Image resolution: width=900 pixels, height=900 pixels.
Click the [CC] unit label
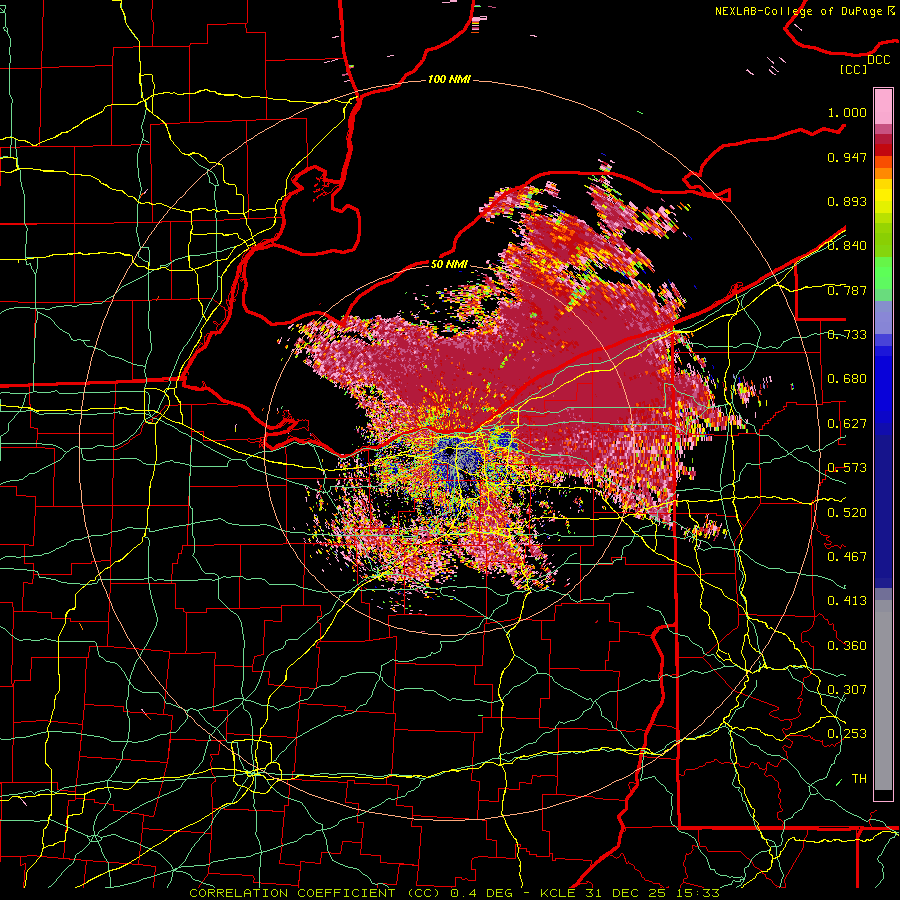click(x=854, y=69)
